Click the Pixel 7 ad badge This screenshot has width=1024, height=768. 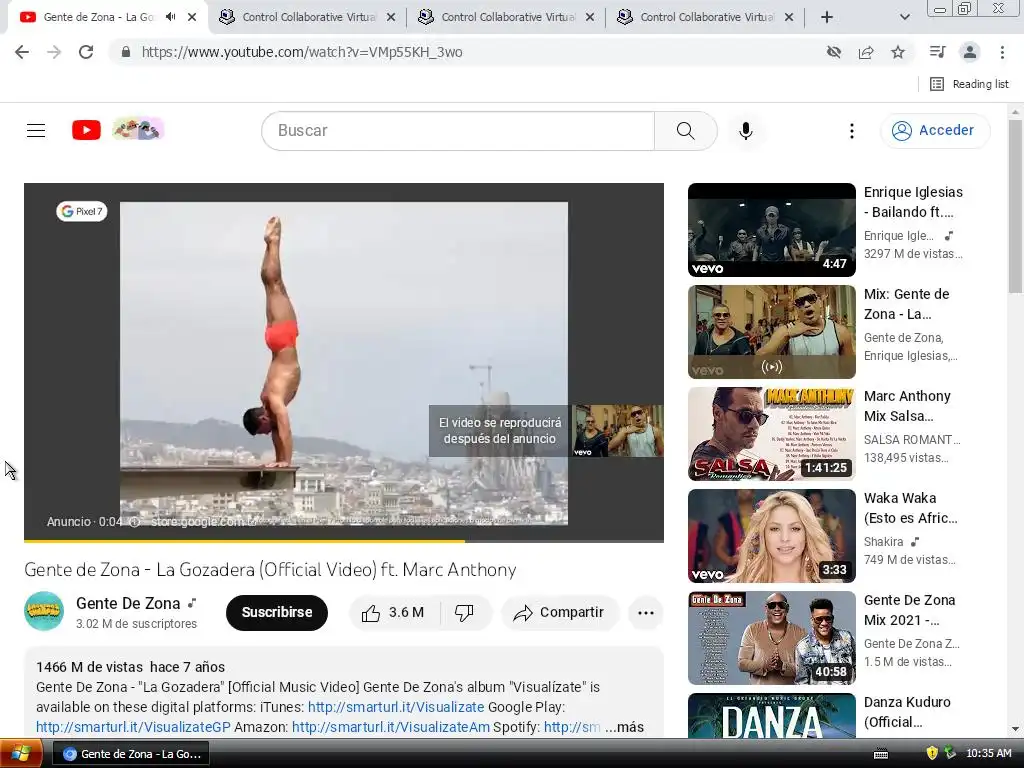[x=82, y=212]
